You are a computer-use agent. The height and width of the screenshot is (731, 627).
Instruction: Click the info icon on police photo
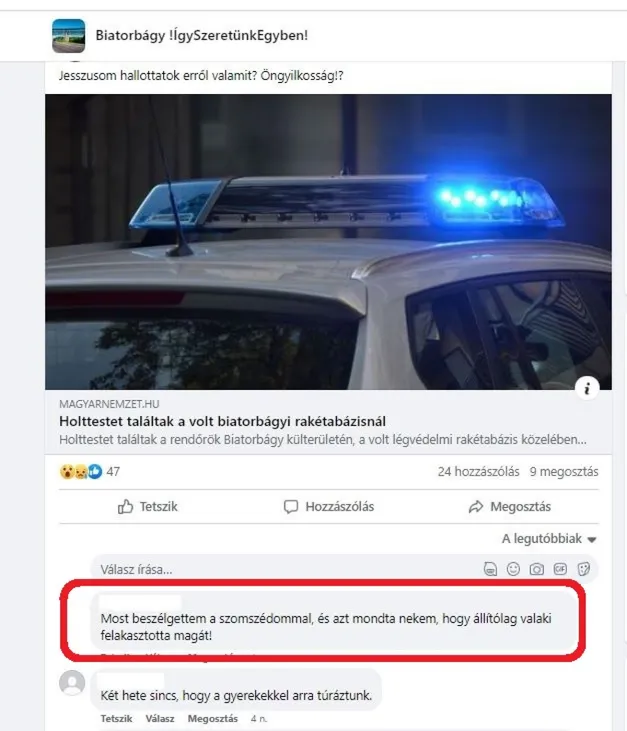tap(587, 388)
